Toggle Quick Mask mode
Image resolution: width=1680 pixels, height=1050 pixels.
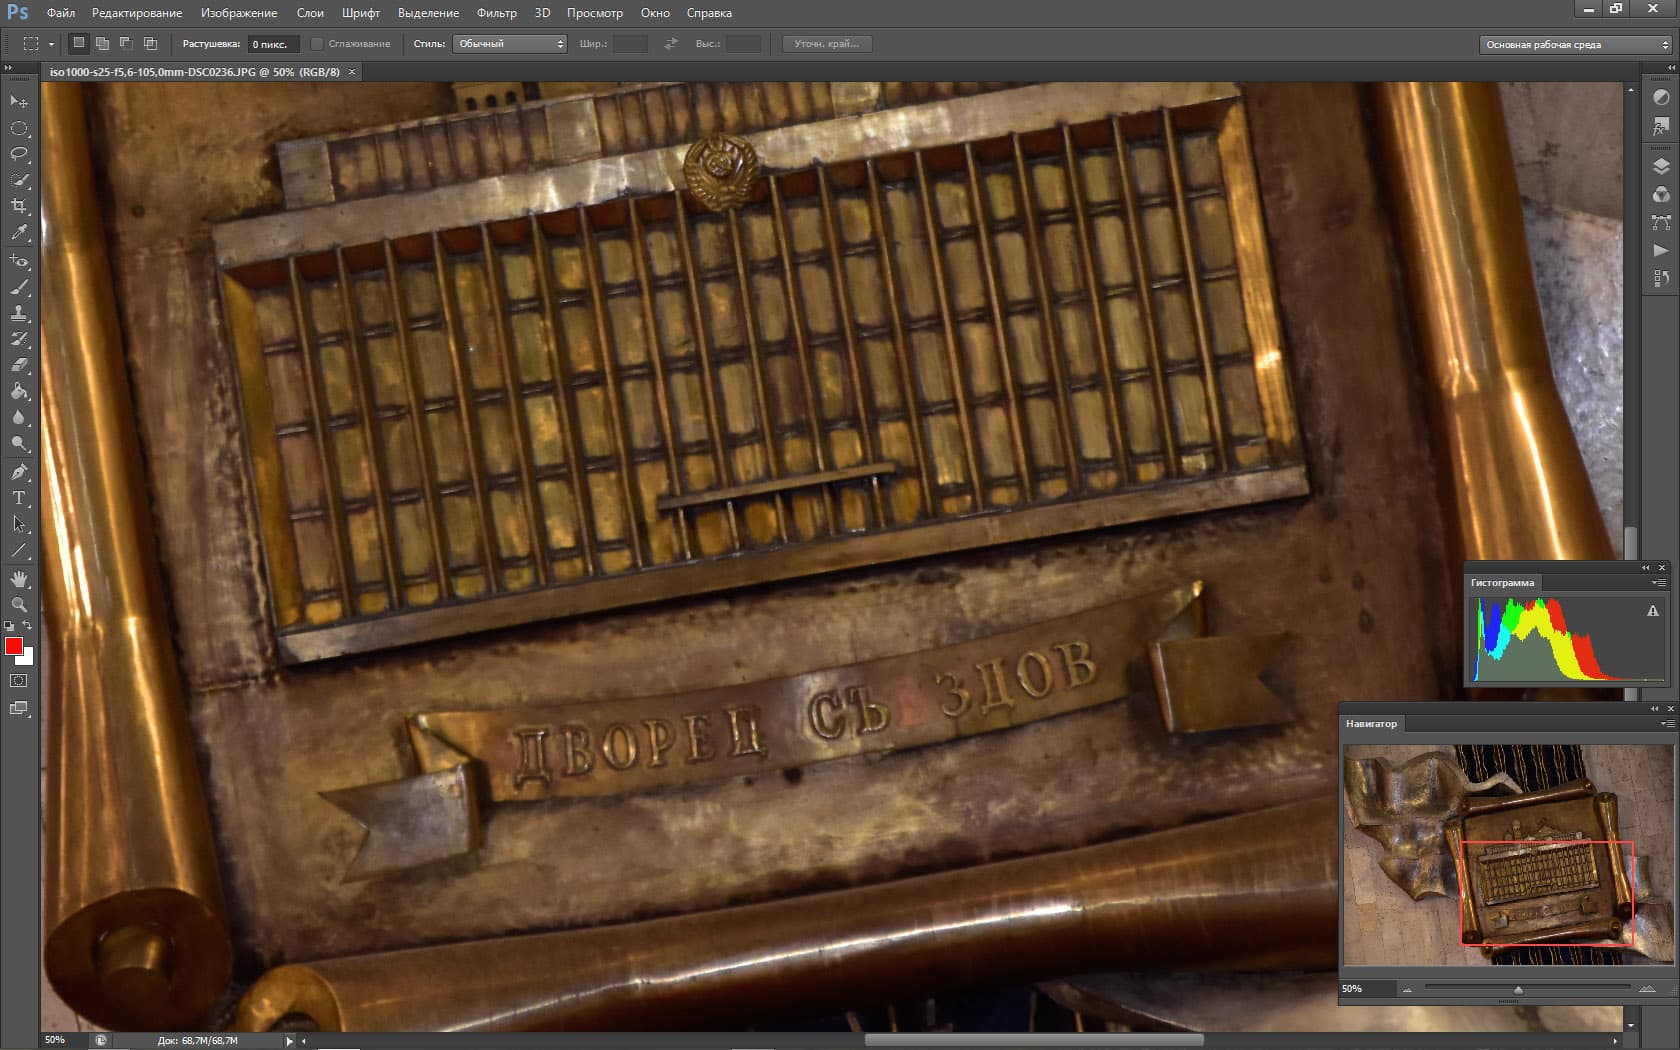point(19,681)
